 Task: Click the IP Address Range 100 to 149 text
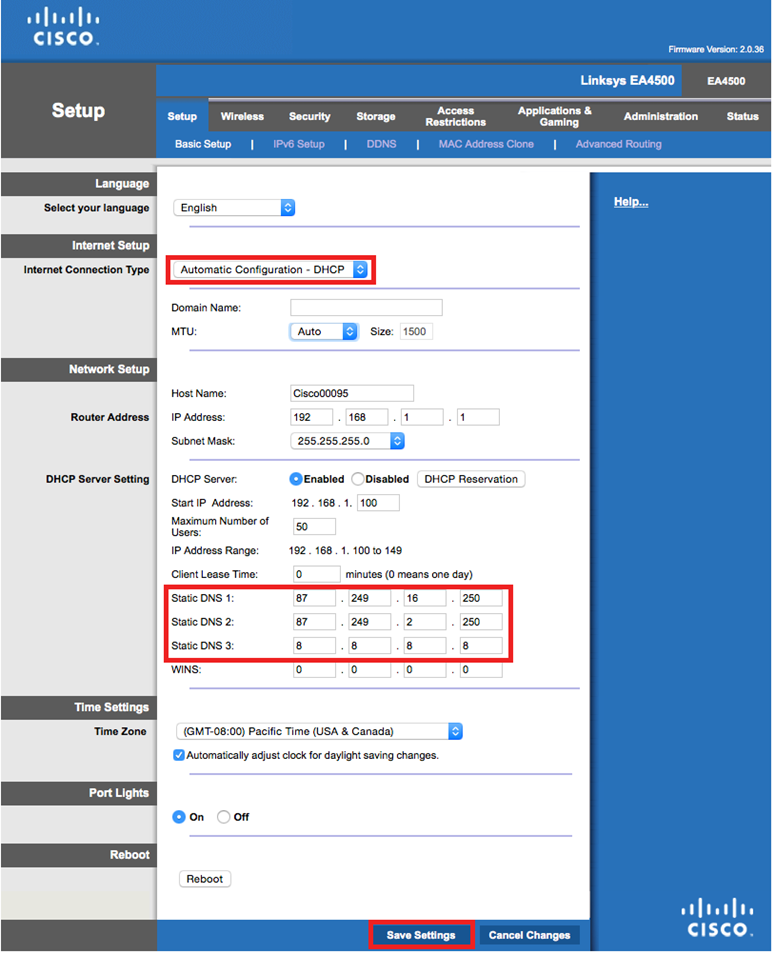pos(346,551)
